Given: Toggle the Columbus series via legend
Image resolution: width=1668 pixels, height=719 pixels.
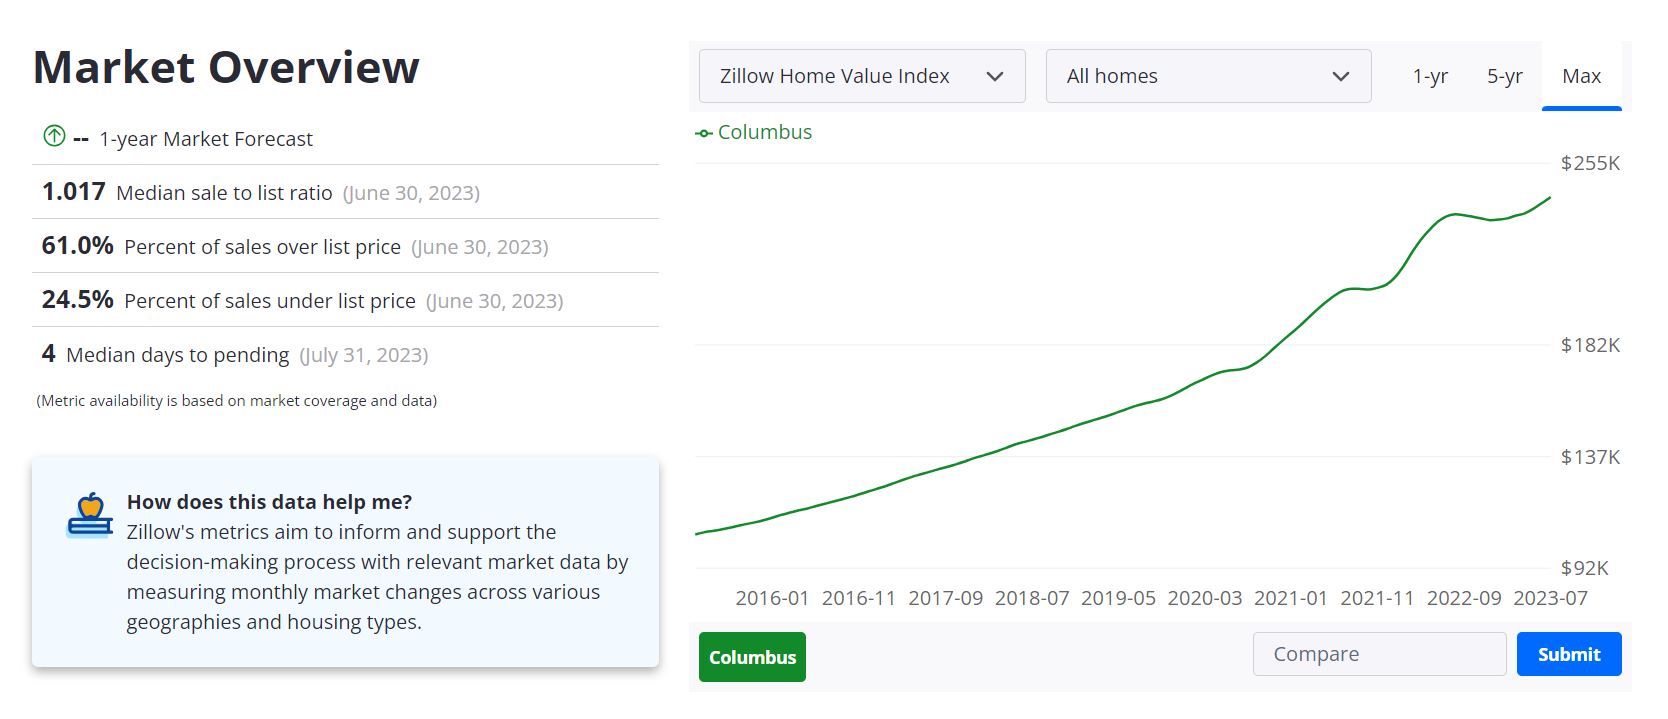Looking at the screenshot, I should [x=764, y=132].
